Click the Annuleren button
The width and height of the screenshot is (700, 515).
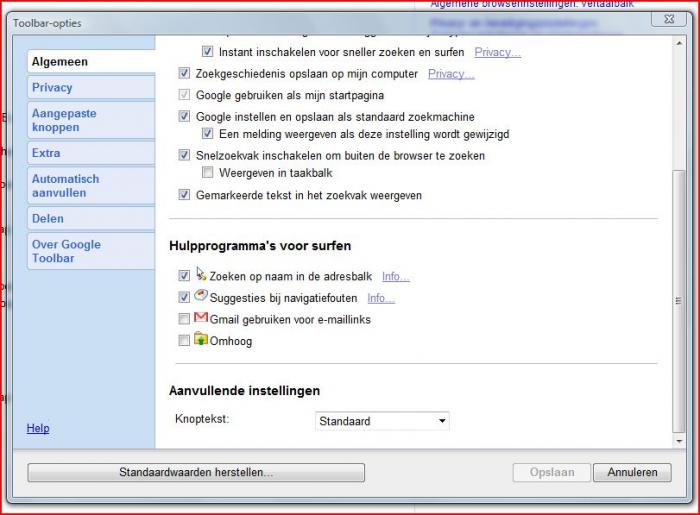point(632,472)
